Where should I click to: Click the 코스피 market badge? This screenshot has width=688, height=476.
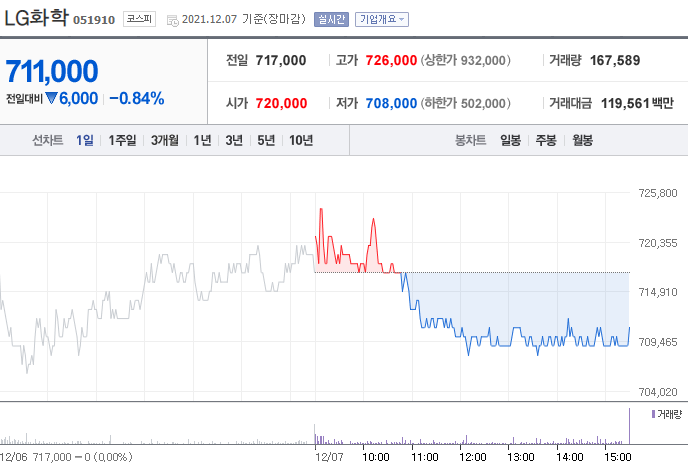(x=139, y=19)
